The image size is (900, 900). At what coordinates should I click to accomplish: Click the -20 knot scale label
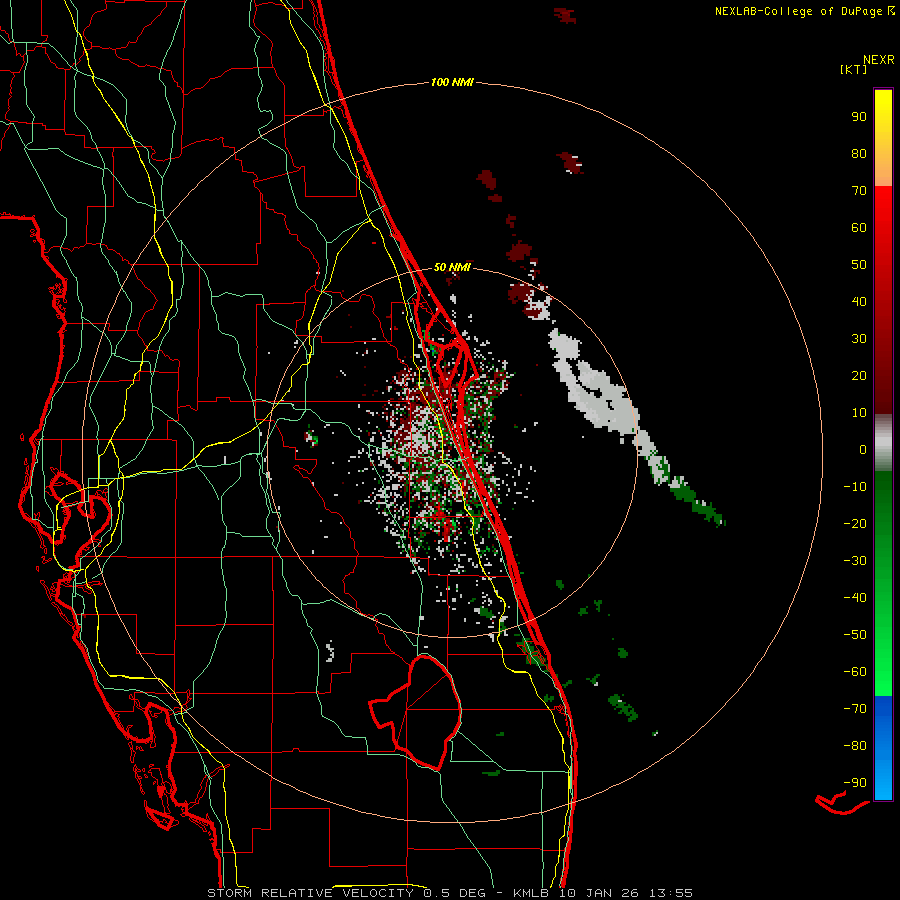[x=855, y=523]
